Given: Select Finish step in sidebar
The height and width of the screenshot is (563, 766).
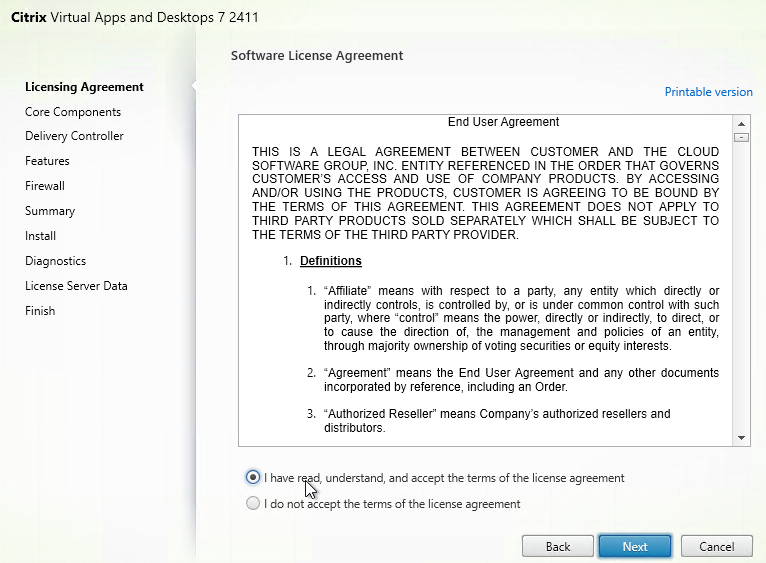Looking at the screenshot, I should pos(40,311).
